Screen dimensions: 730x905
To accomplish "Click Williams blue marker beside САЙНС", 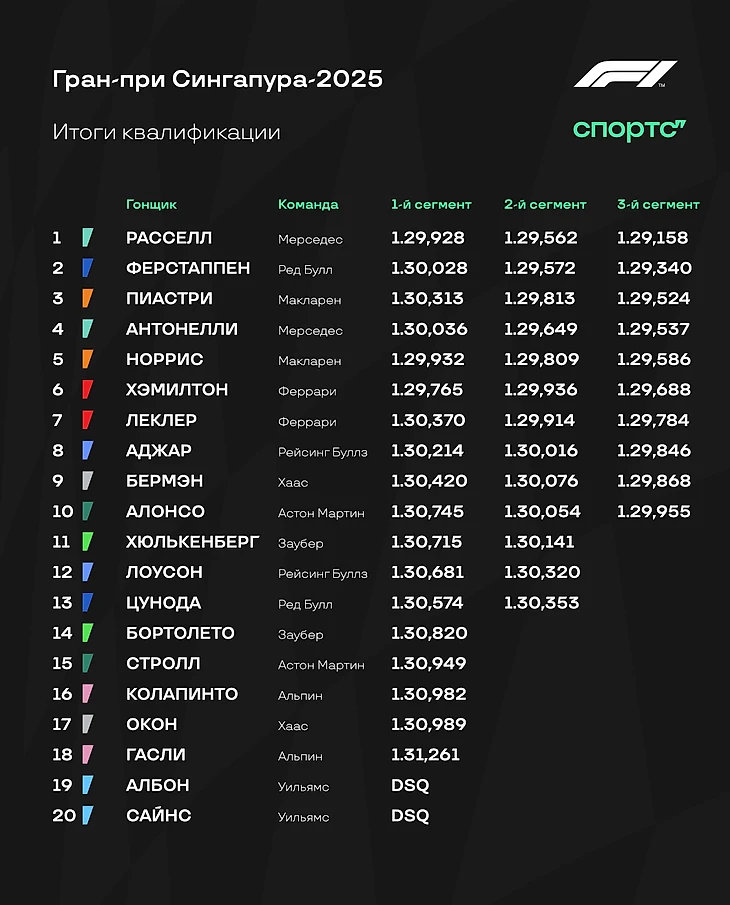I will [88, 815].
